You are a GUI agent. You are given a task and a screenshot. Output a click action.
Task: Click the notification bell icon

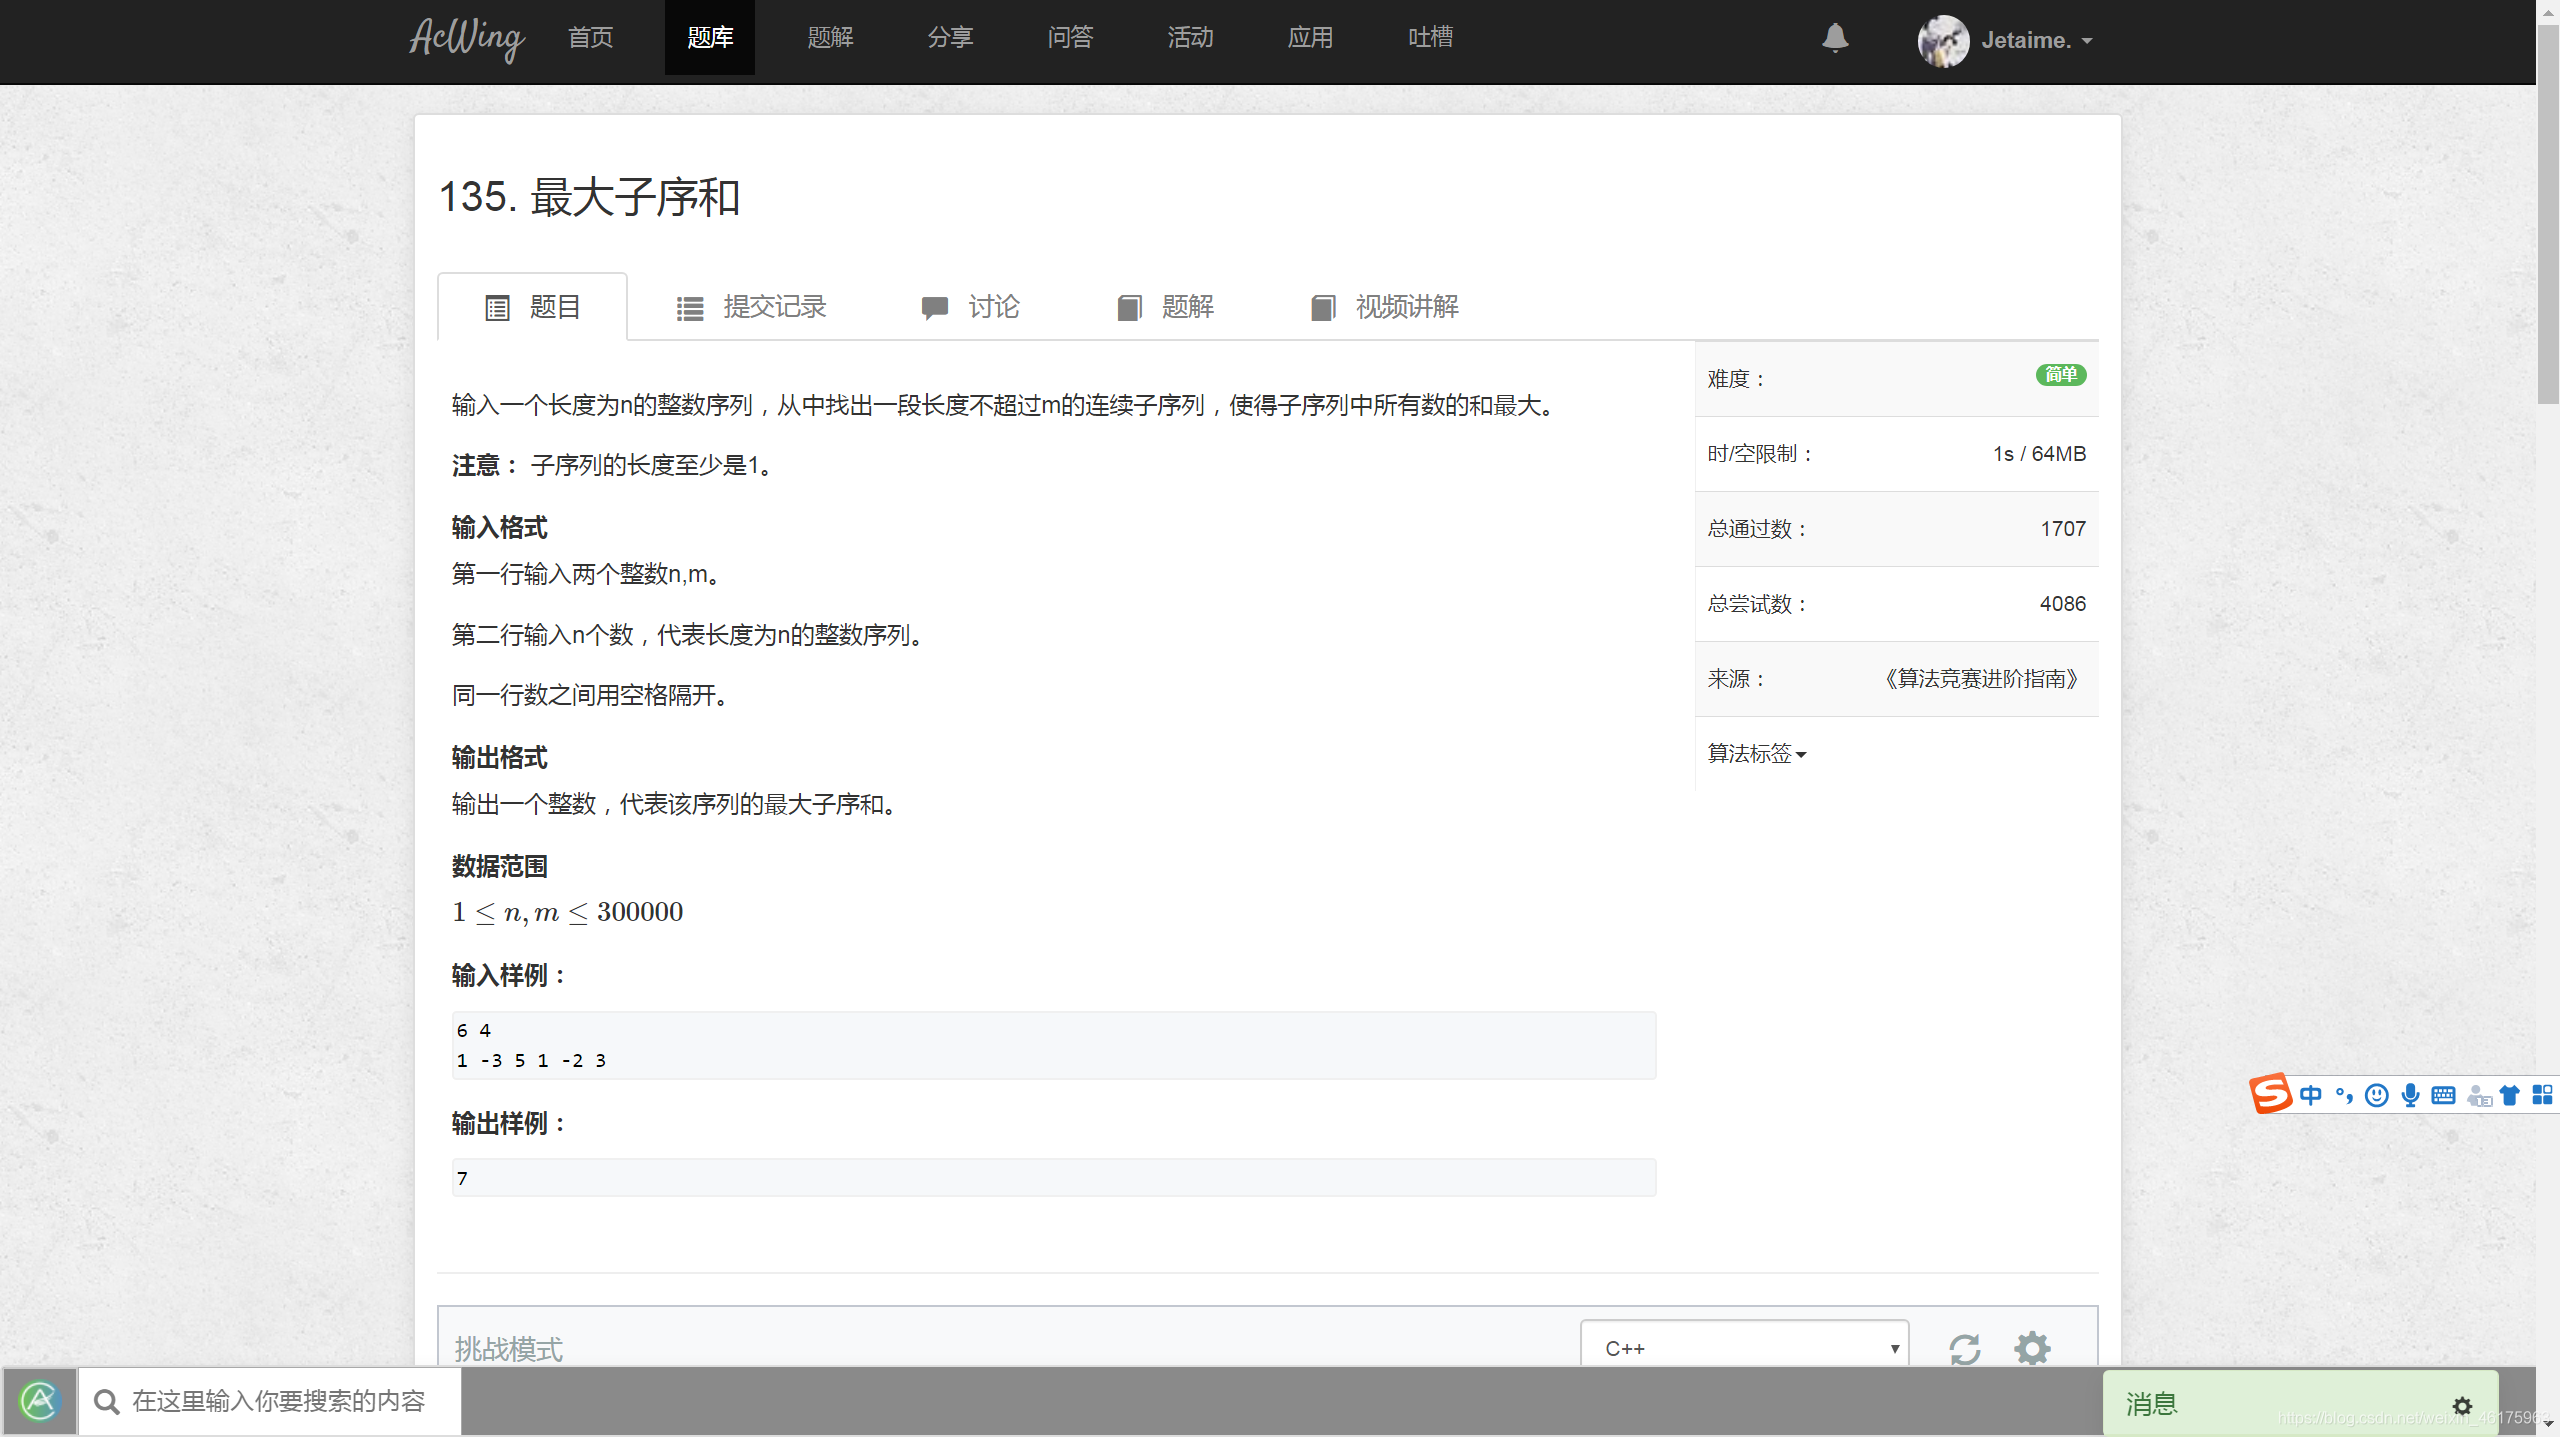1834,40
